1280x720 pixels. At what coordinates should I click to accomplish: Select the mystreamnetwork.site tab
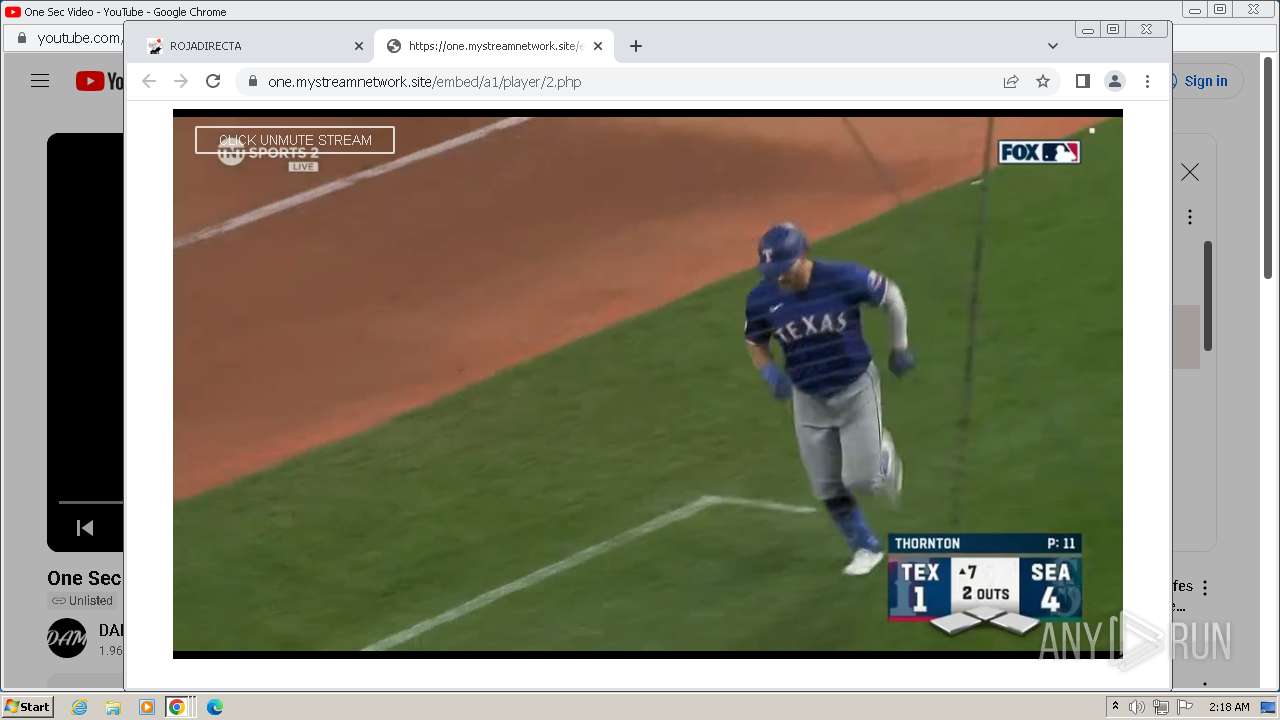click(494, 46)
